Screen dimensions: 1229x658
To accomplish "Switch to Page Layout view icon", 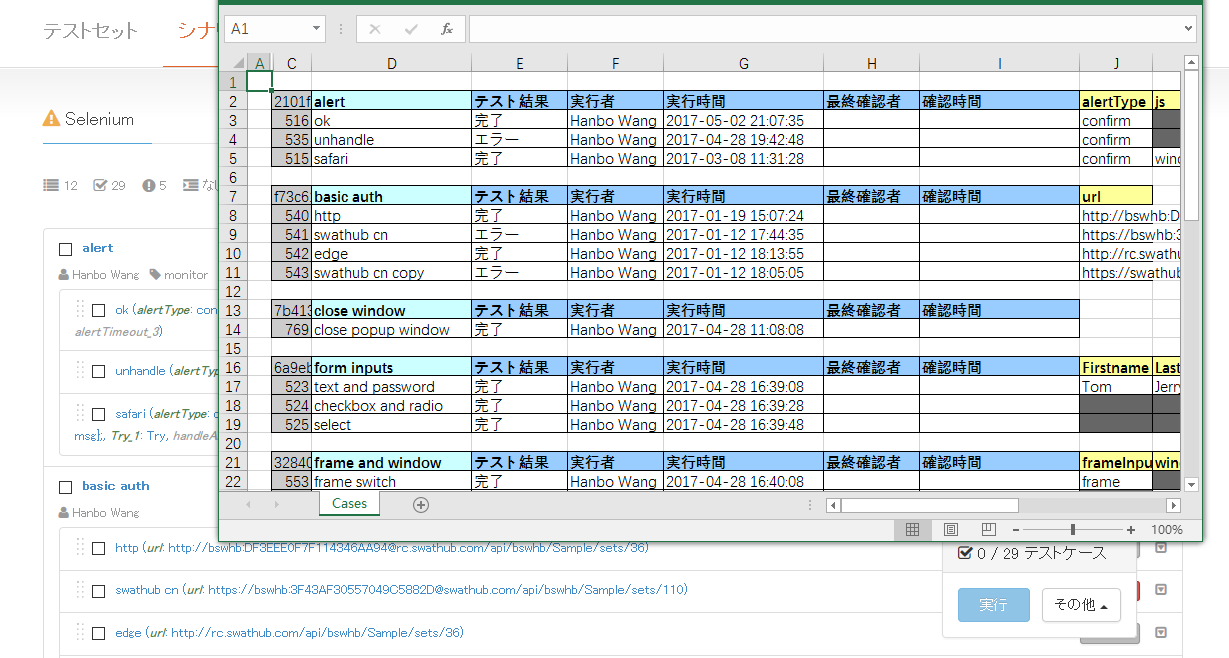I will (951, 530).
